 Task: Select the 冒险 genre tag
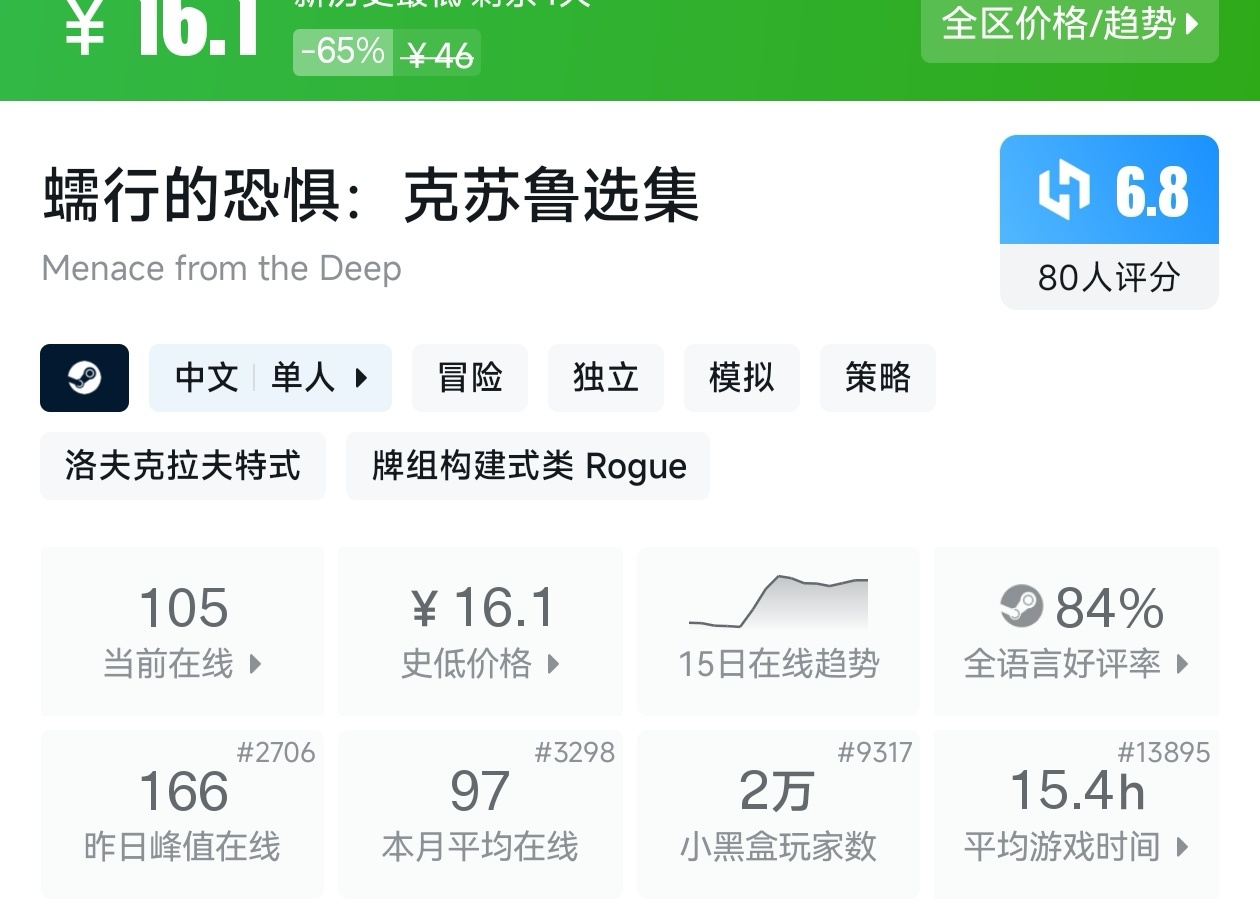(x=470, y=378)
